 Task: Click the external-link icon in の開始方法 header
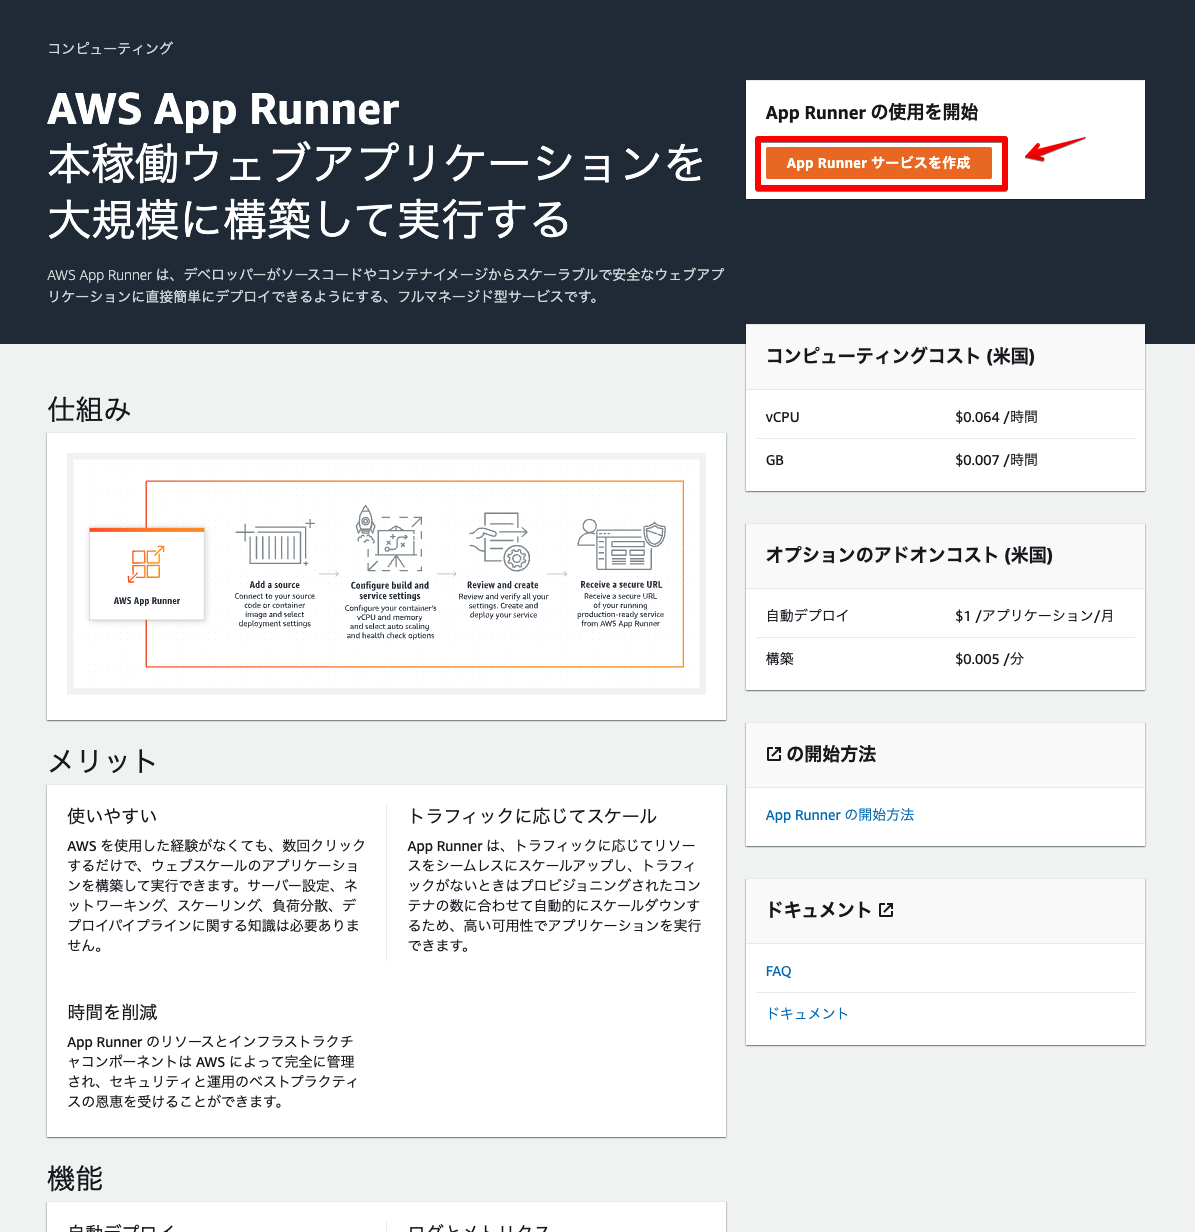(773, 753)
